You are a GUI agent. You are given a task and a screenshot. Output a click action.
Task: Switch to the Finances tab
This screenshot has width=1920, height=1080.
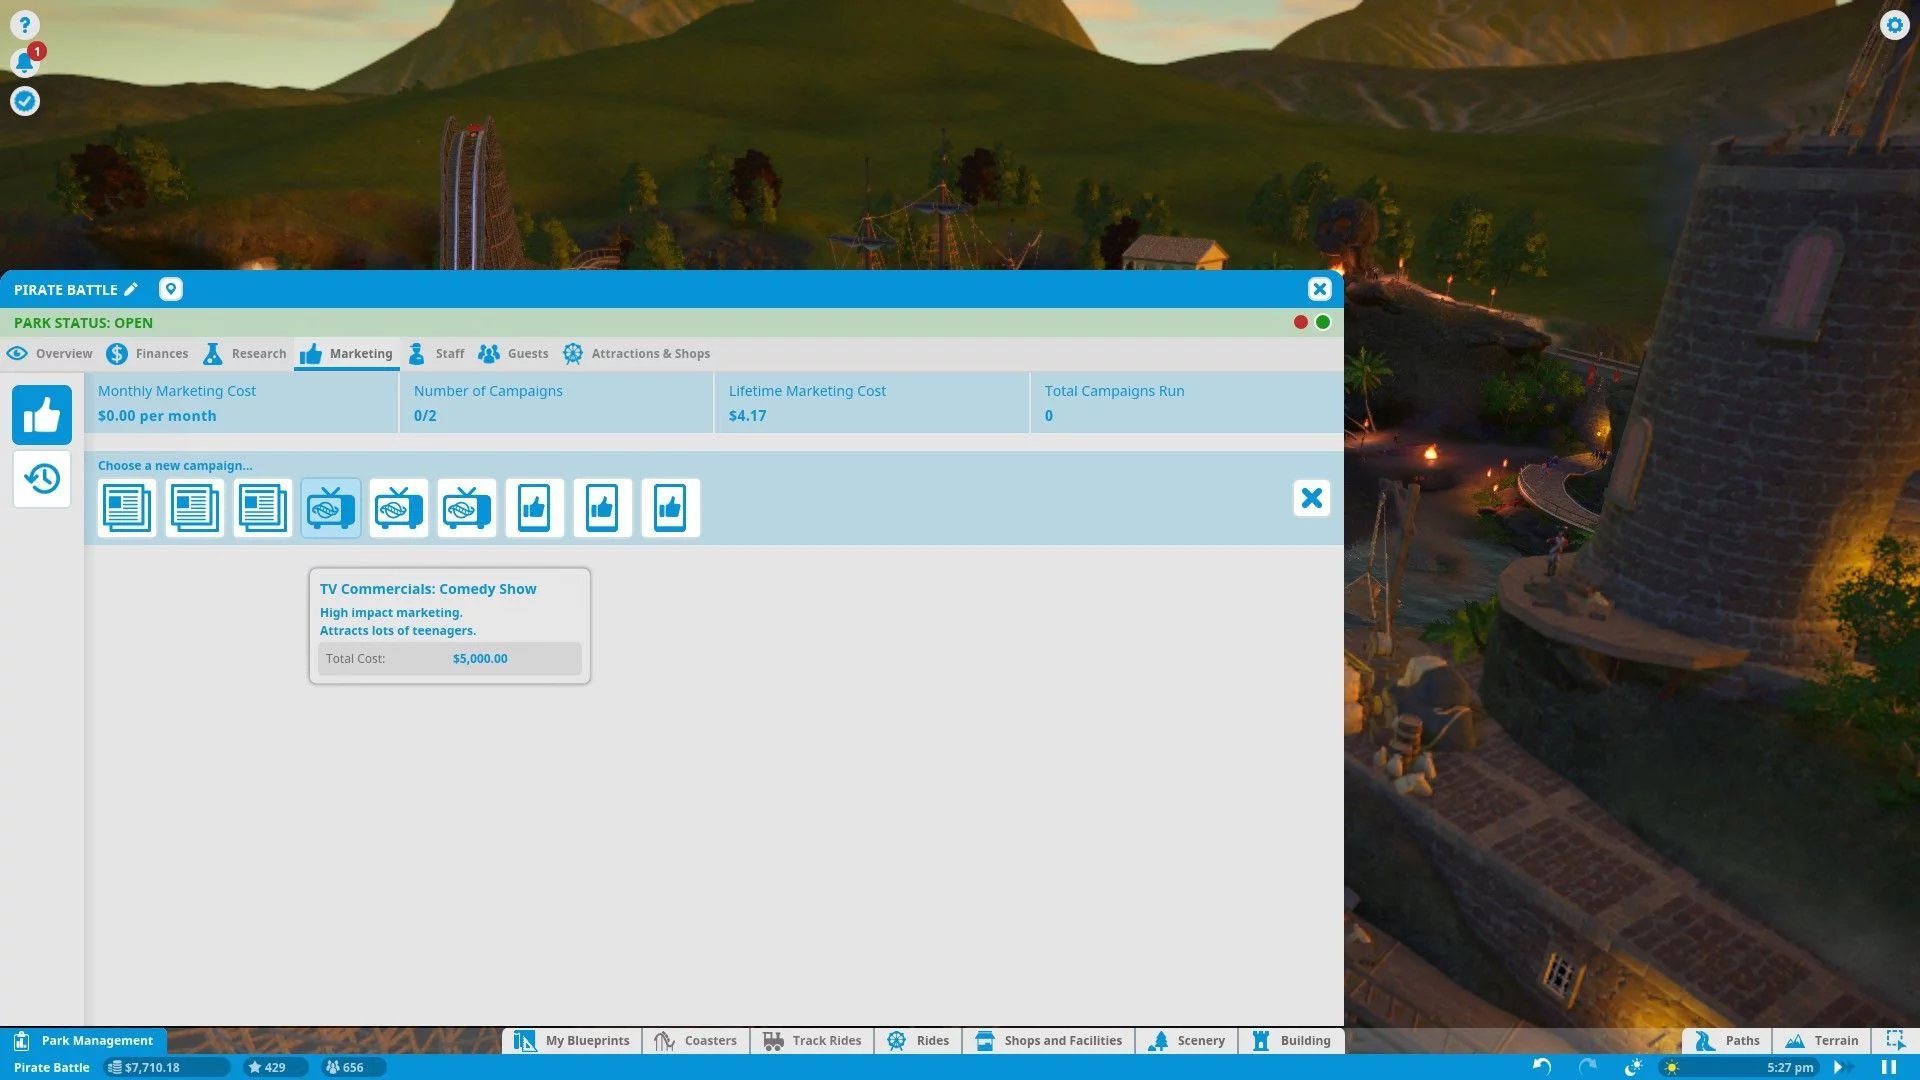pyautogui.click(x=147, y=353)
